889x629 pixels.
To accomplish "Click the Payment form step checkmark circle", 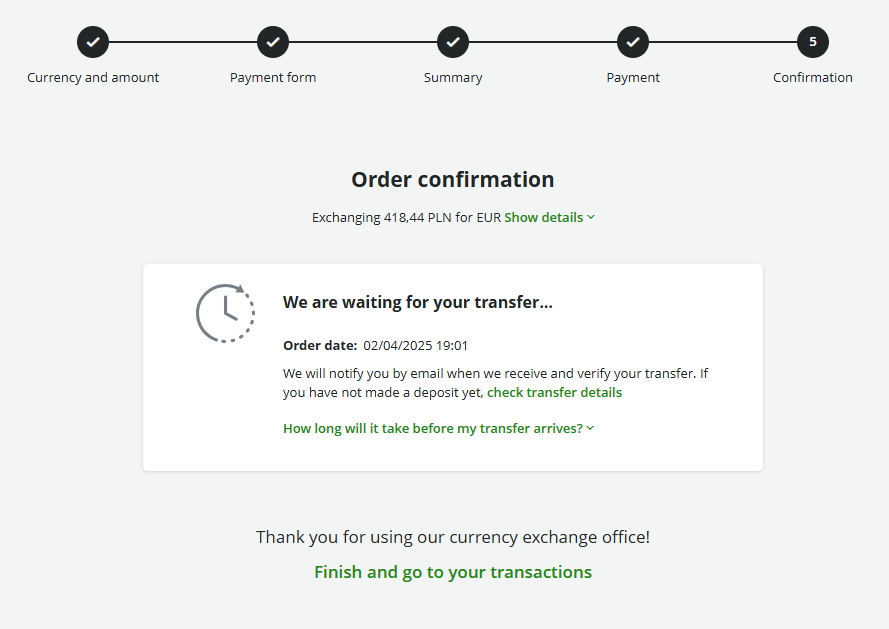I will 273,42.
